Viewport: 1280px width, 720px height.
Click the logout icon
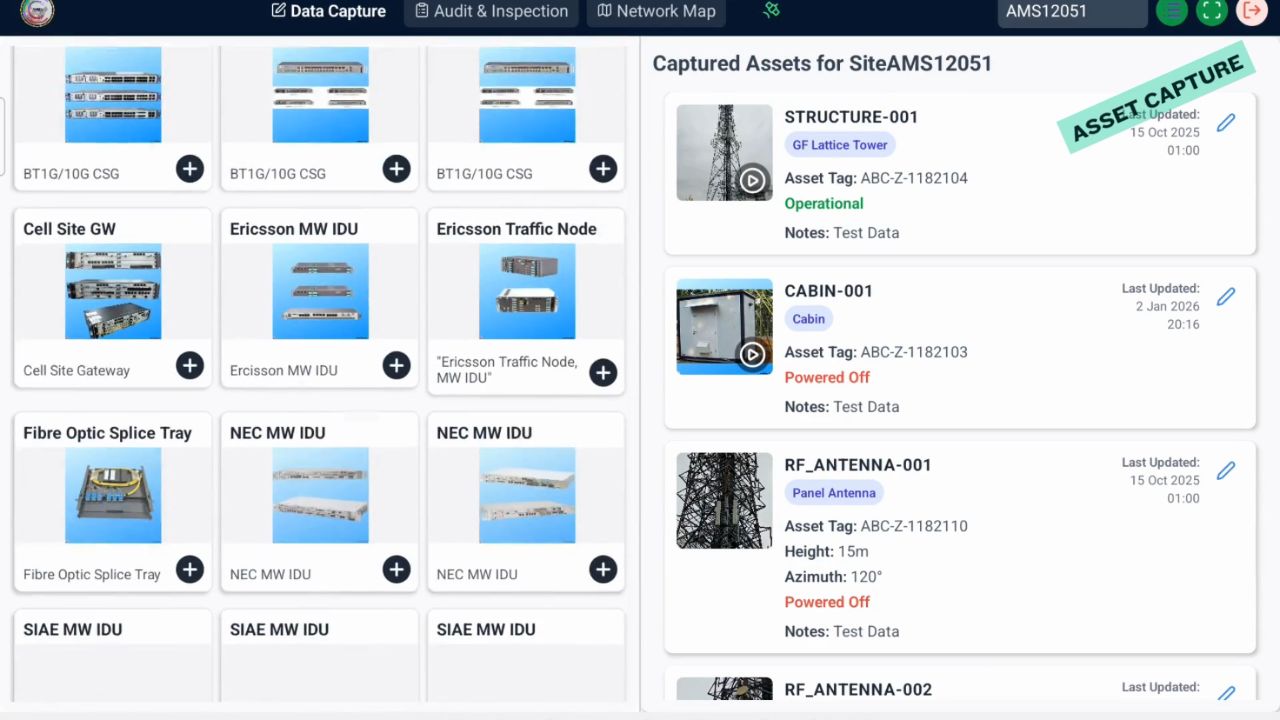(x=1251, y=11)
